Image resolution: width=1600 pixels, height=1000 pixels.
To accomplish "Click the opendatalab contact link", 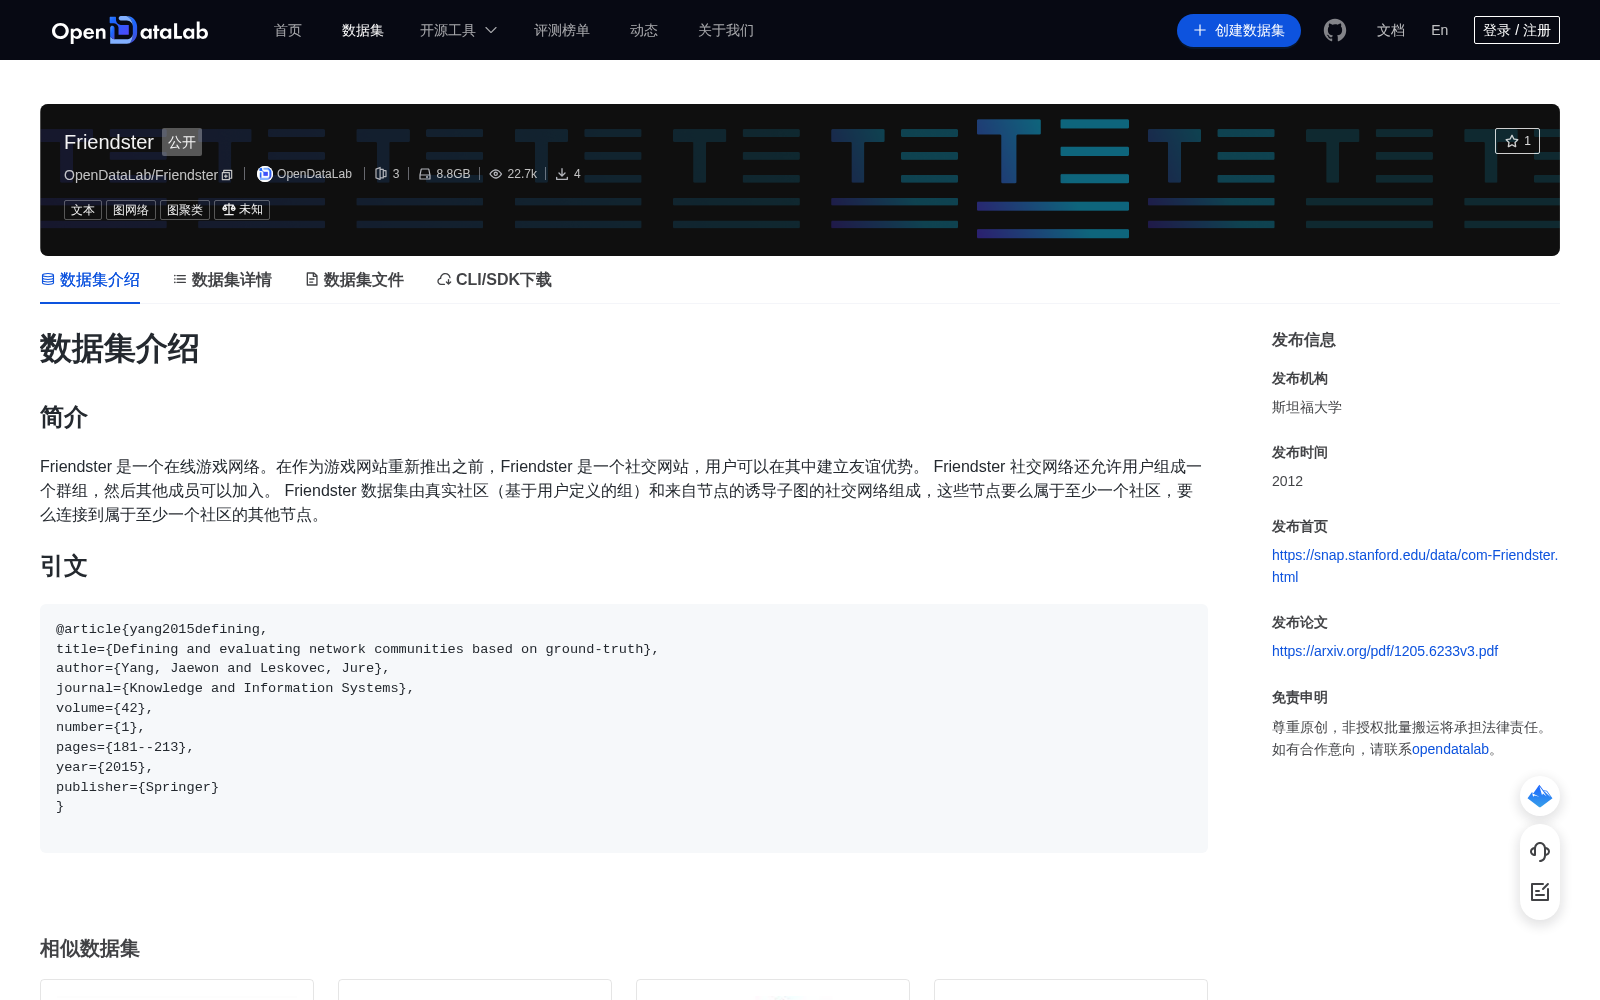I will (x=1450, y=749).
